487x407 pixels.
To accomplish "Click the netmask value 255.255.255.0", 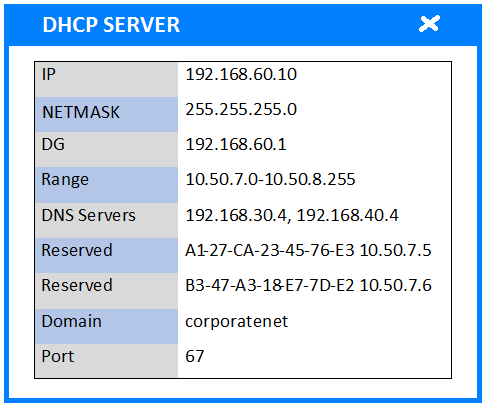I will click(x=241, y=109).
